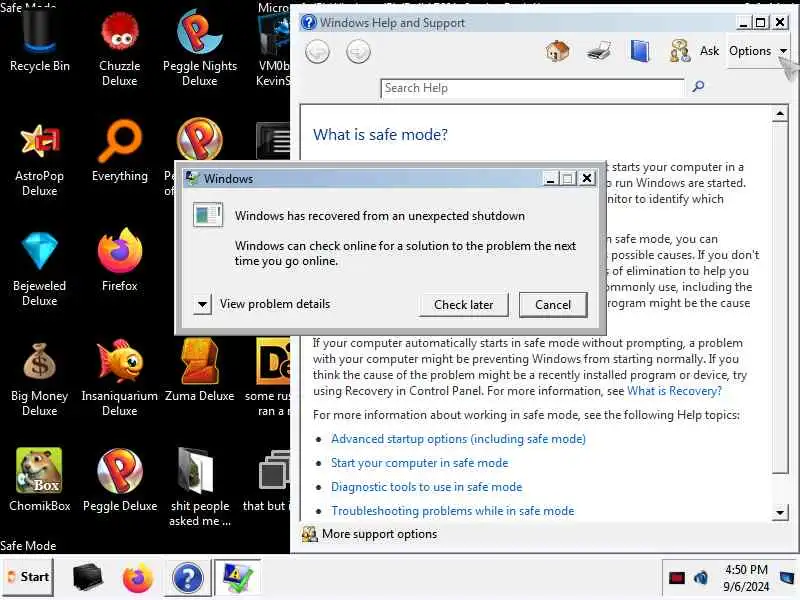
Task: Open 'Diagnostic tools to use in safe mode' link
Action: 427,487
